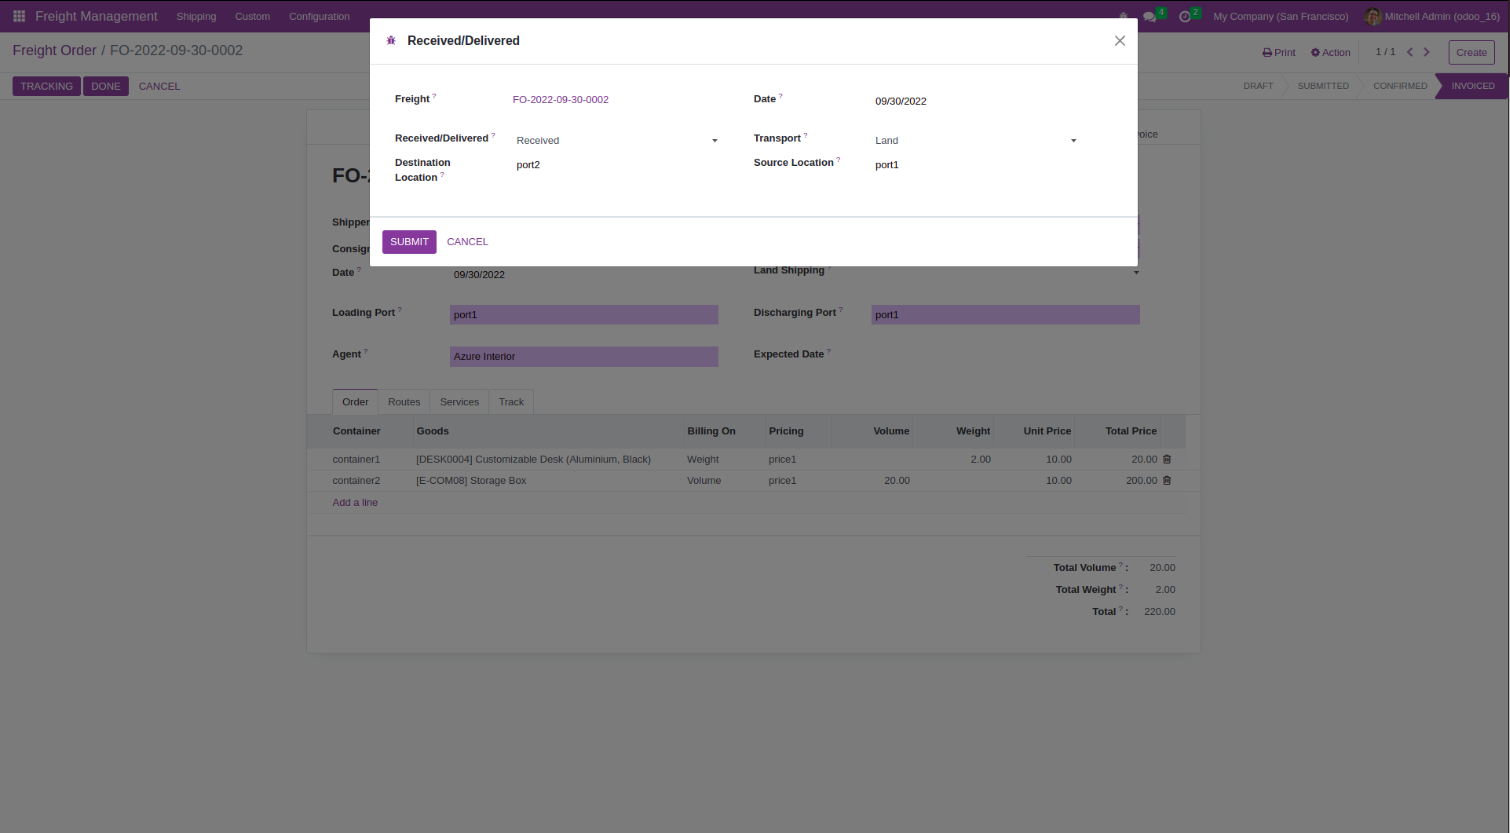Click the Create button

pyautogui.click(x=1471, y=53)
